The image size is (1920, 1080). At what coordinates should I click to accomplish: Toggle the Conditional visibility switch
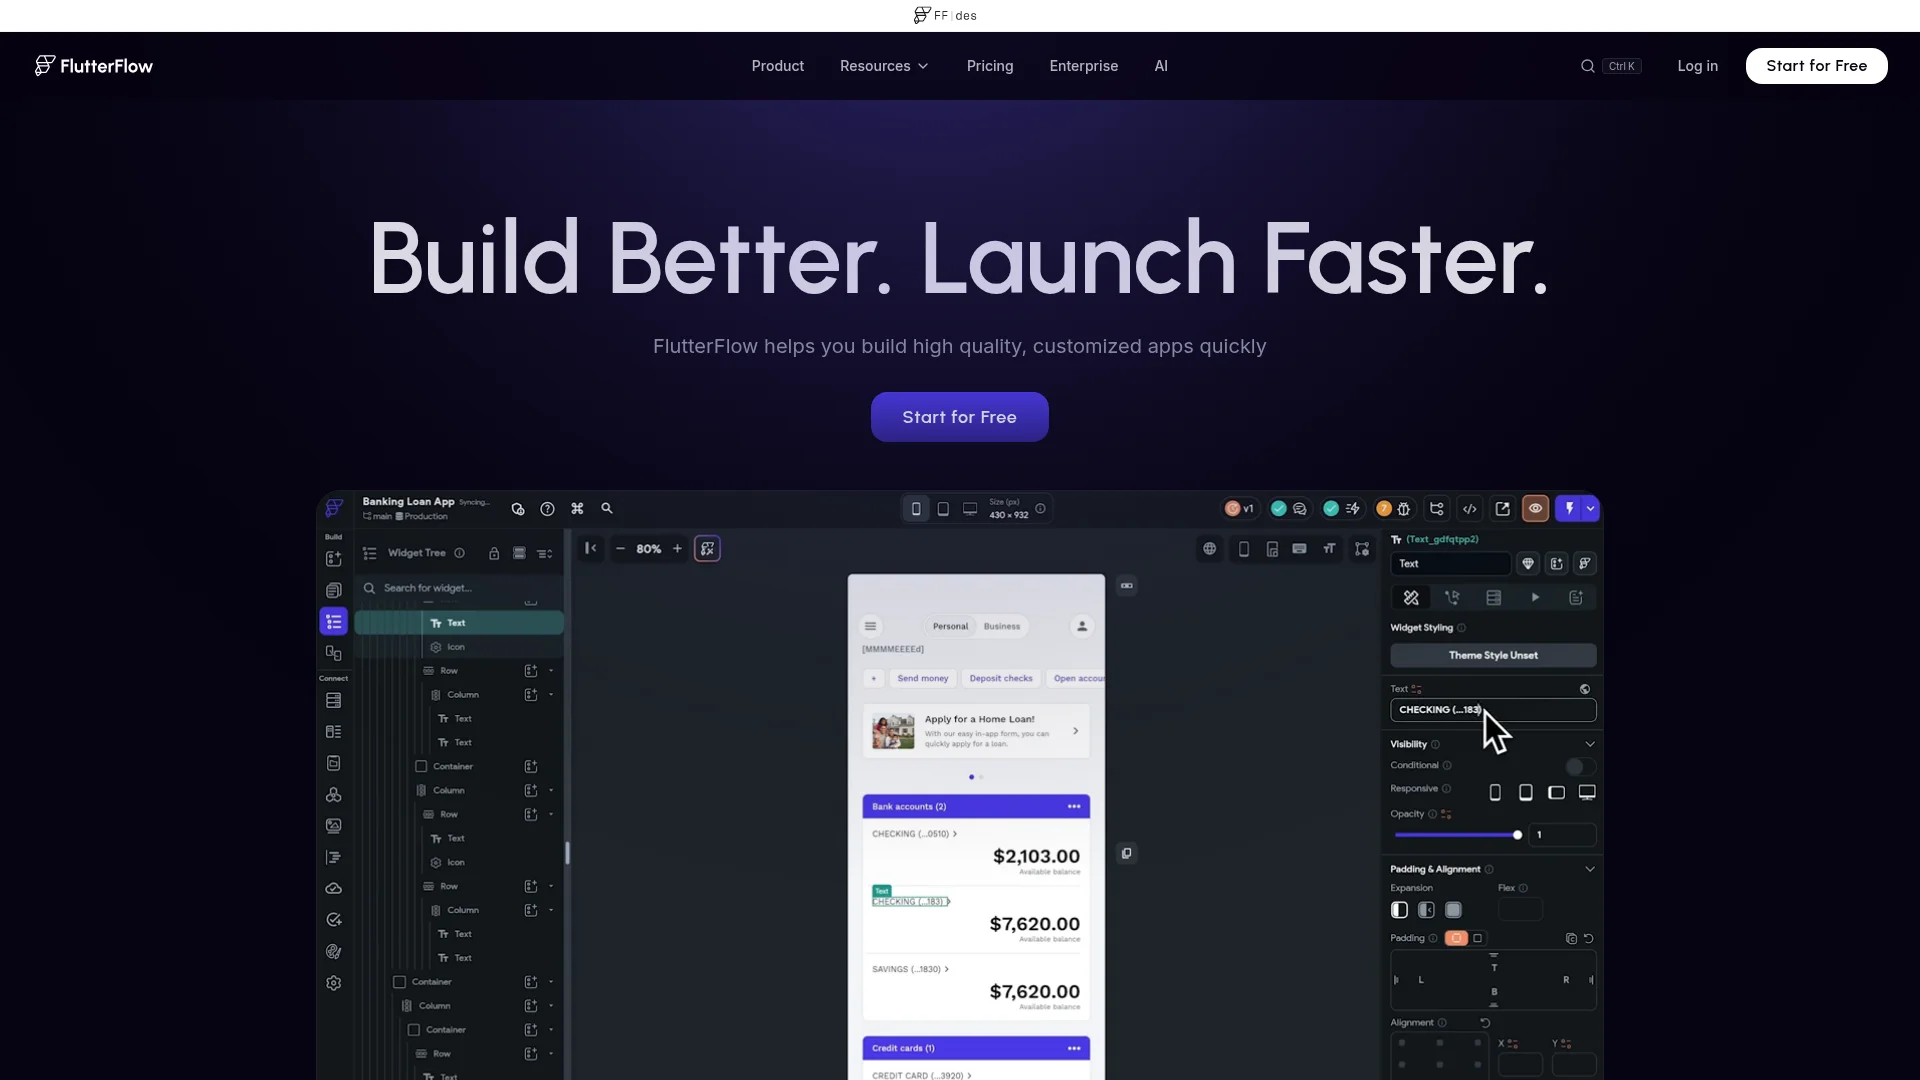point(1580,766)
